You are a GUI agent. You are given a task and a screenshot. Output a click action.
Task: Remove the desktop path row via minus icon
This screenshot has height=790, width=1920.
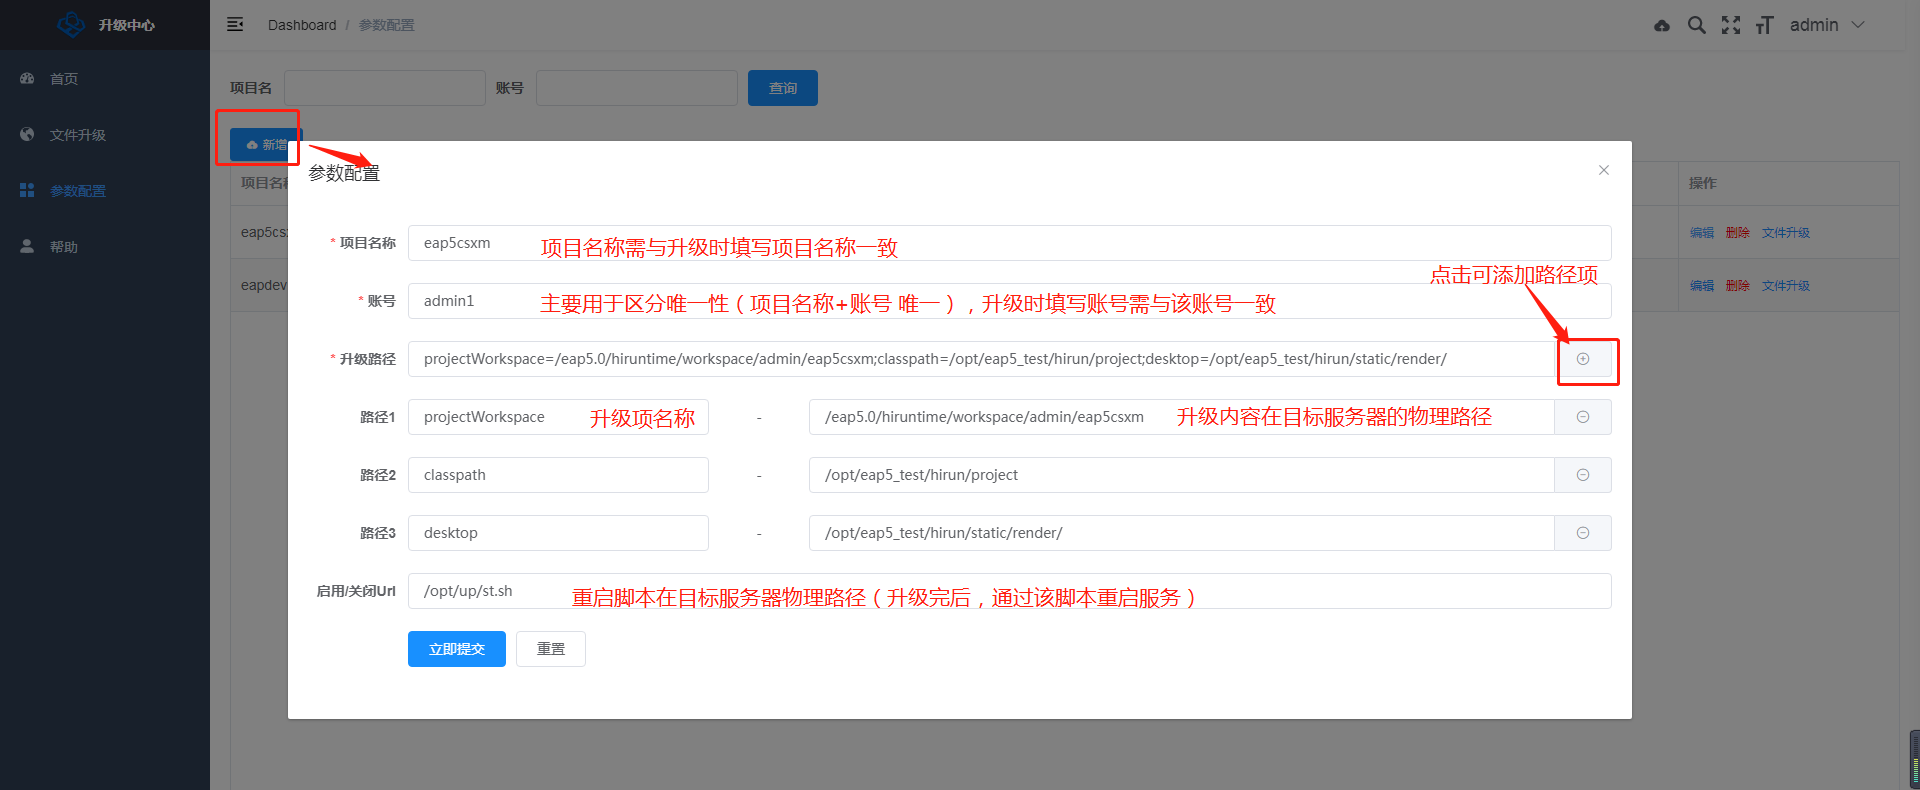click(1583, 533)
